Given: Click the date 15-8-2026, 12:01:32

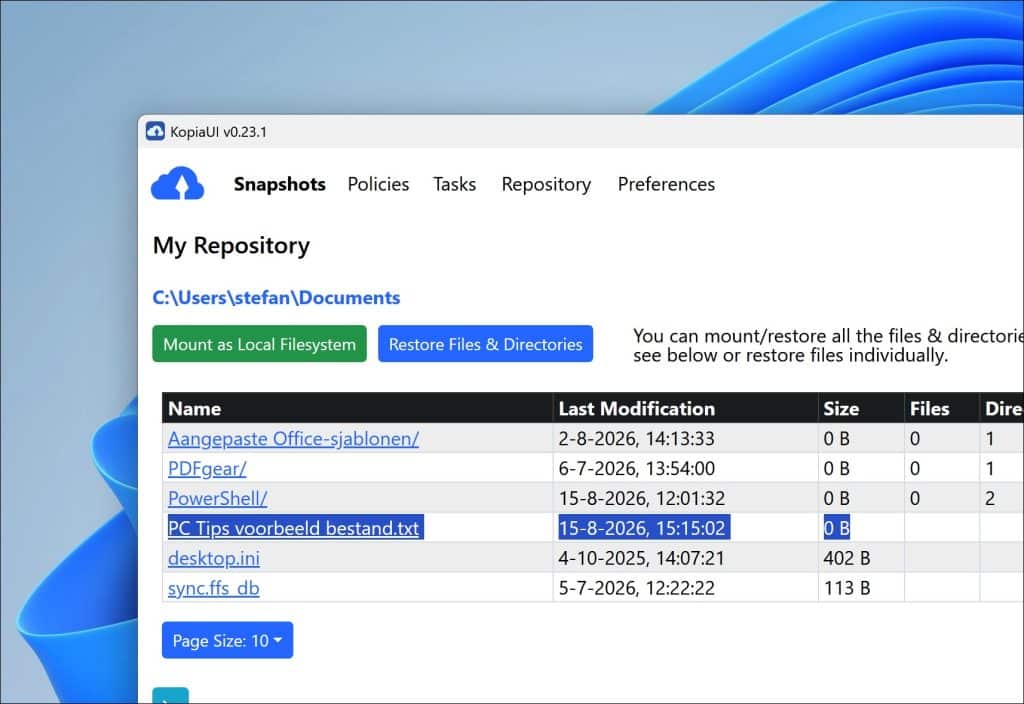Looking at the screenshot, I should pos(641,498).
